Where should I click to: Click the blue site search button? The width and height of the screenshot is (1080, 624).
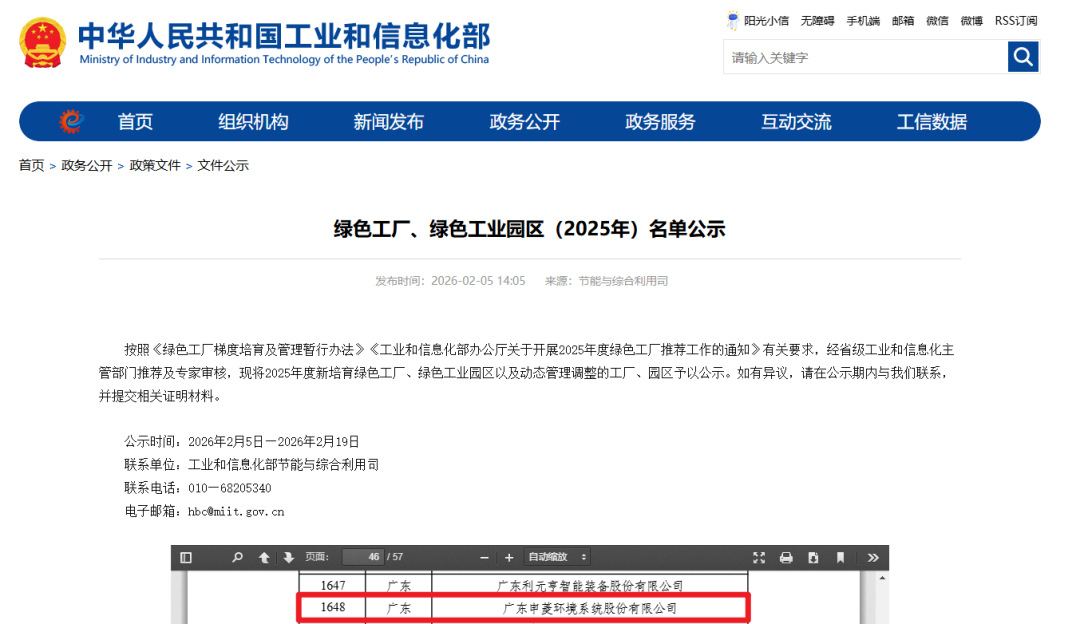click(1023, 57)
